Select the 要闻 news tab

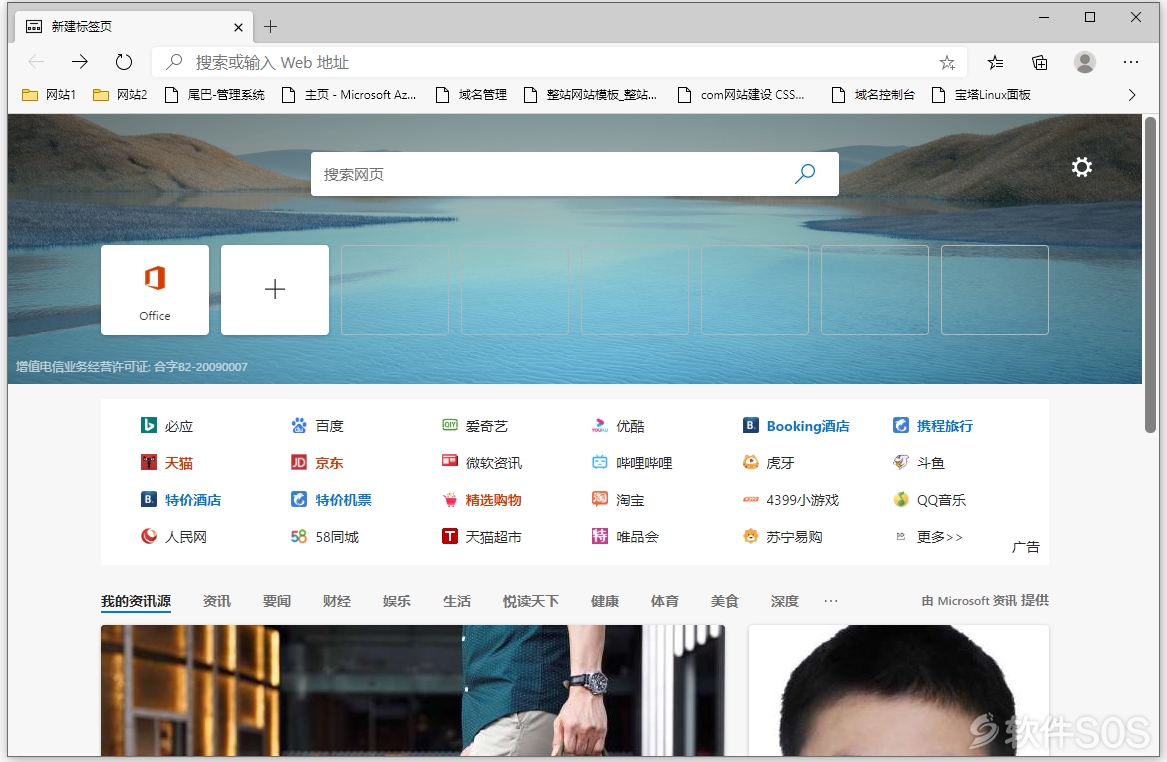click(277, 601)
